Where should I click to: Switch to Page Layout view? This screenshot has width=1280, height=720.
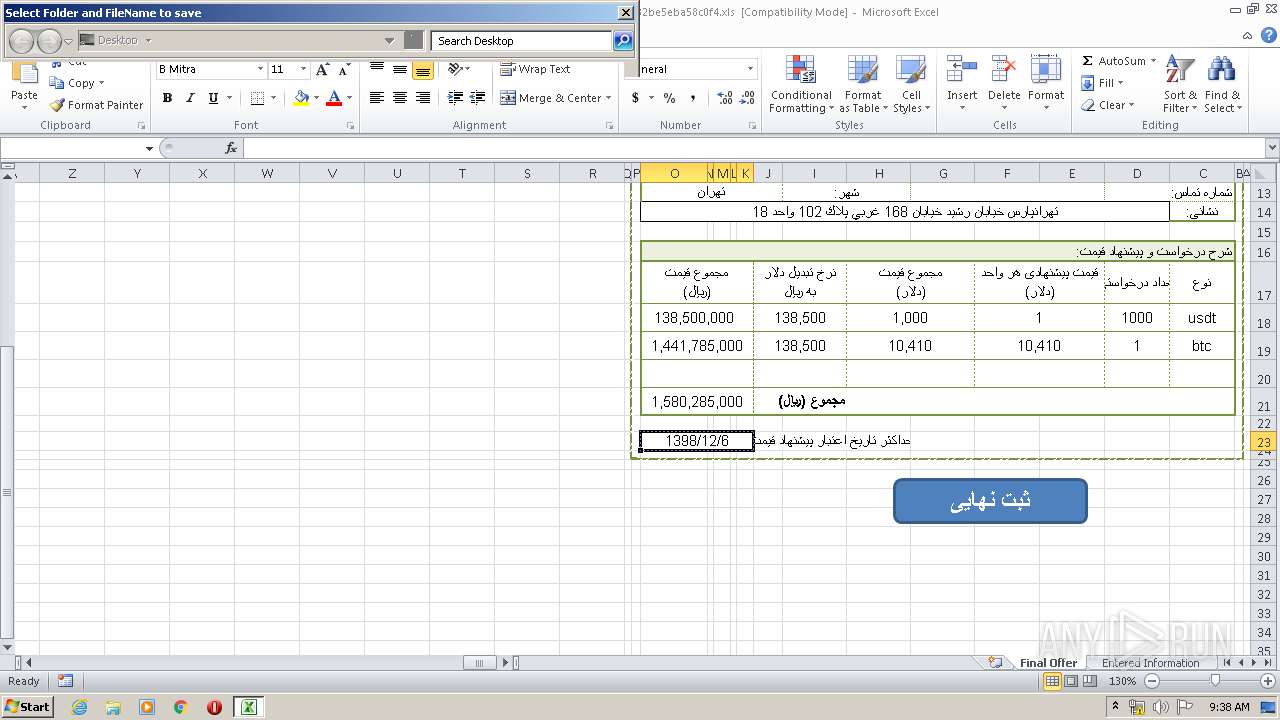click(x=1072, y=681)
